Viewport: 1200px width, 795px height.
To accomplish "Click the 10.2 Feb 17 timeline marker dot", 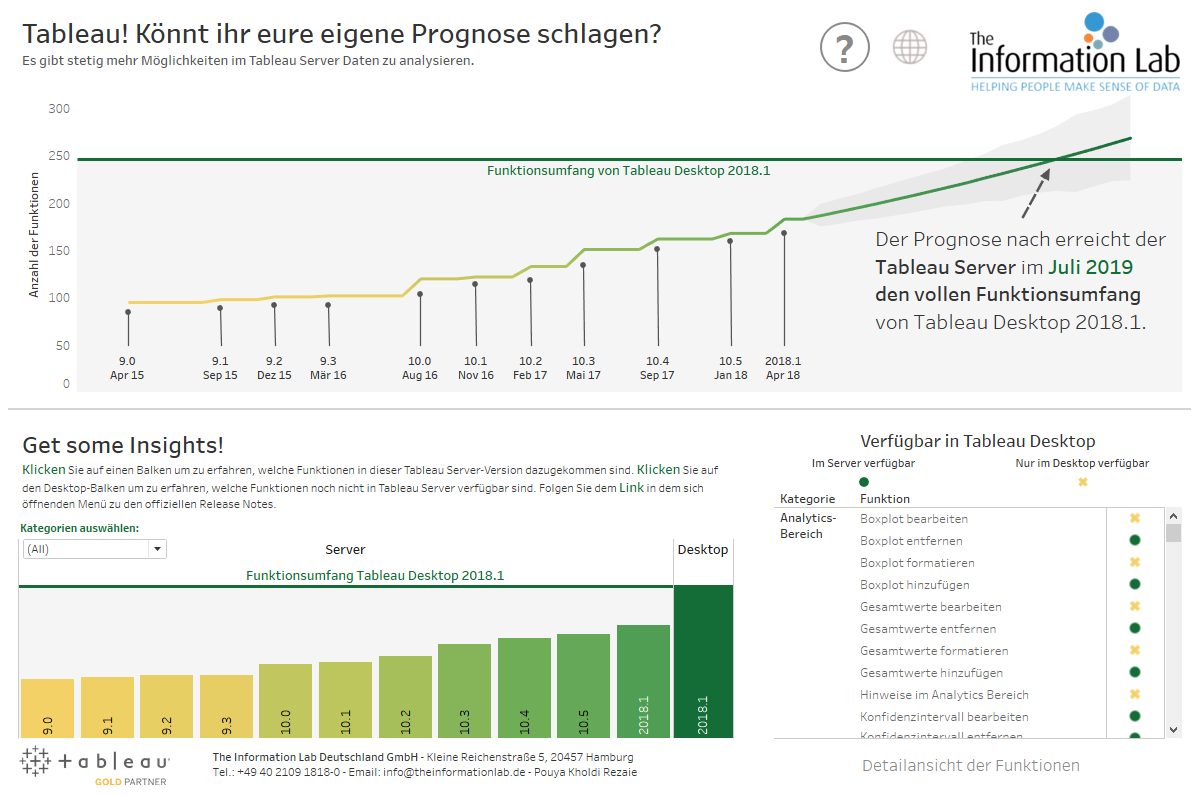I will (x=530, y=280).
